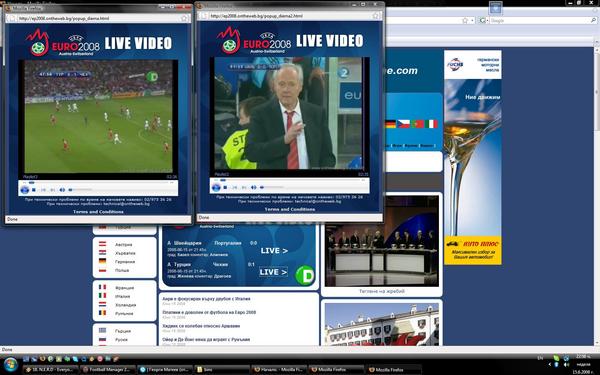
Task: Open Terms and Conditions in left popup
Action: click(98, 212)
